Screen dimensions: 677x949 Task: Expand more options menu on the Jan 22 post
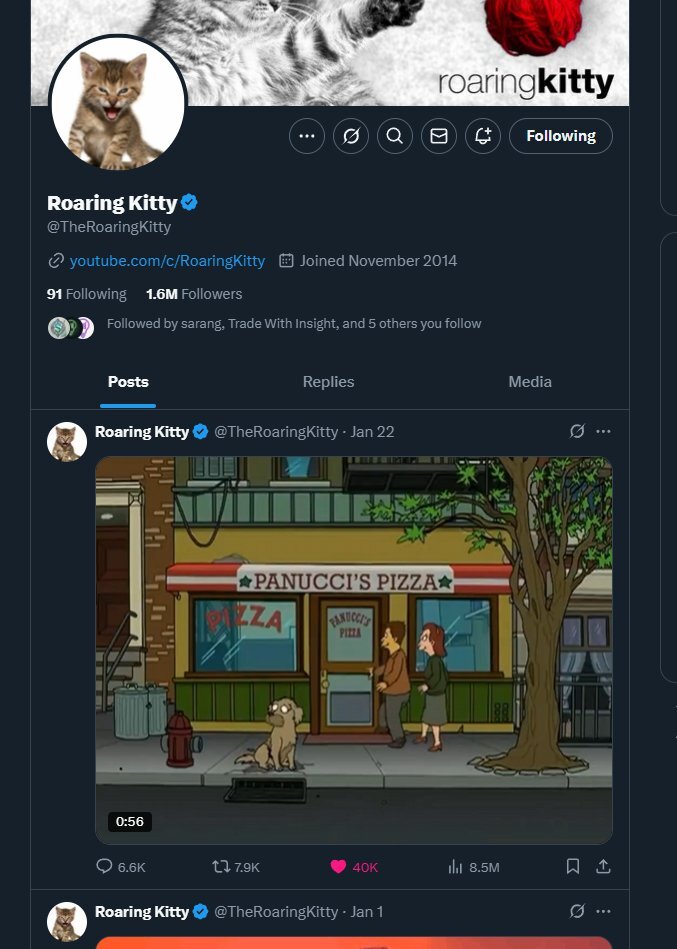click(x=603, y=432)
